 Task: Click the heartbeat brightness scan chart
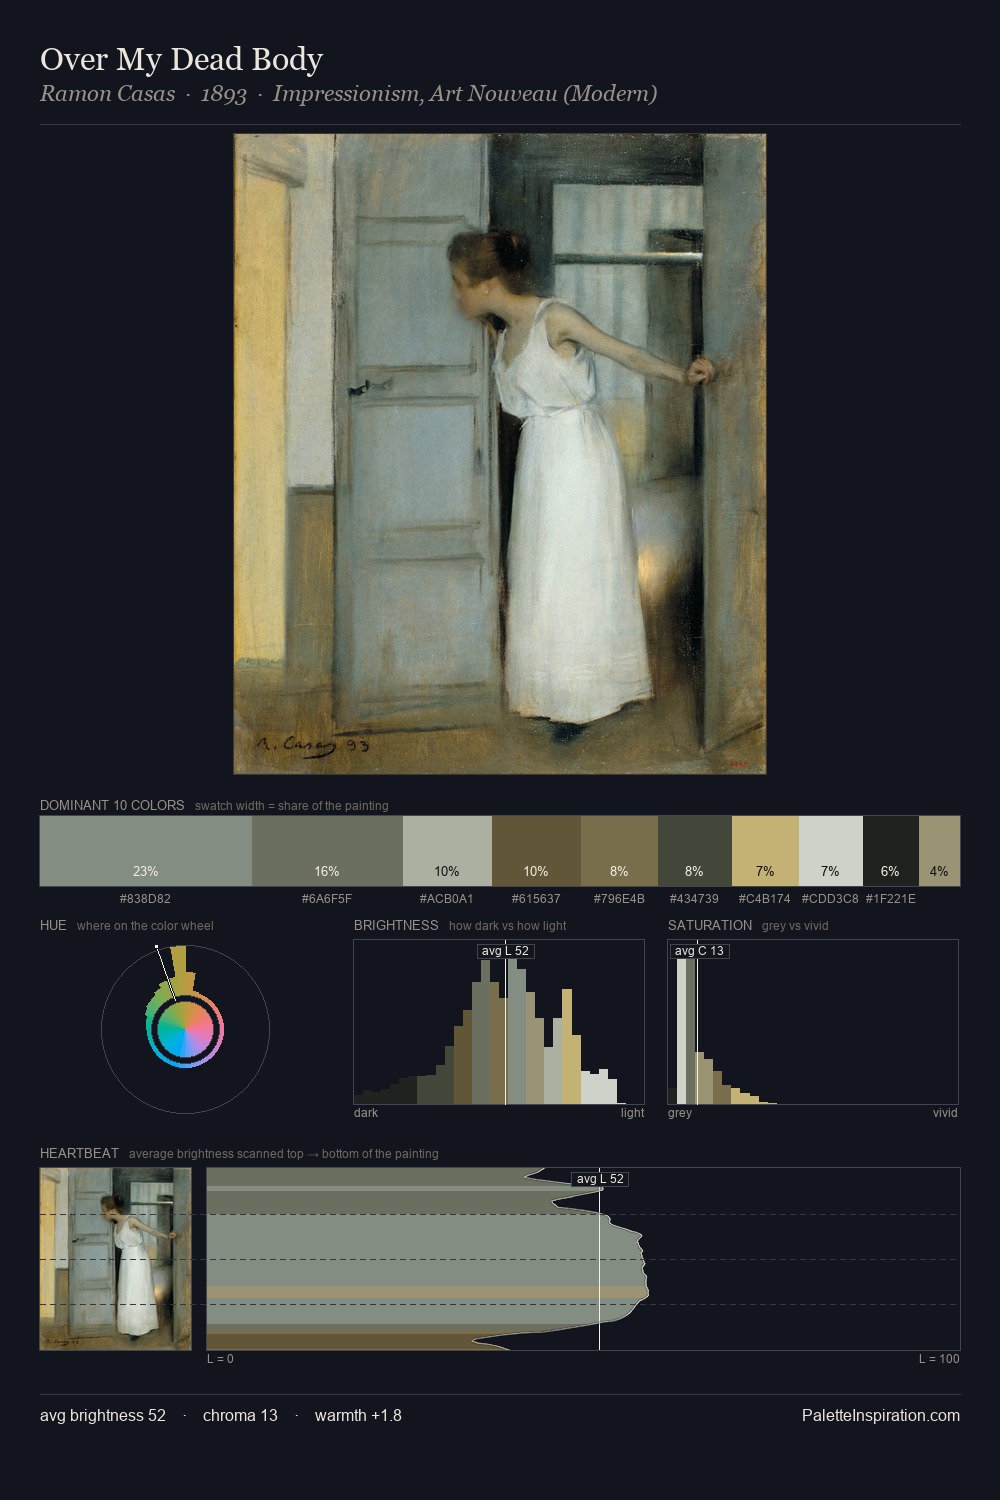[x=583, y=1259]
